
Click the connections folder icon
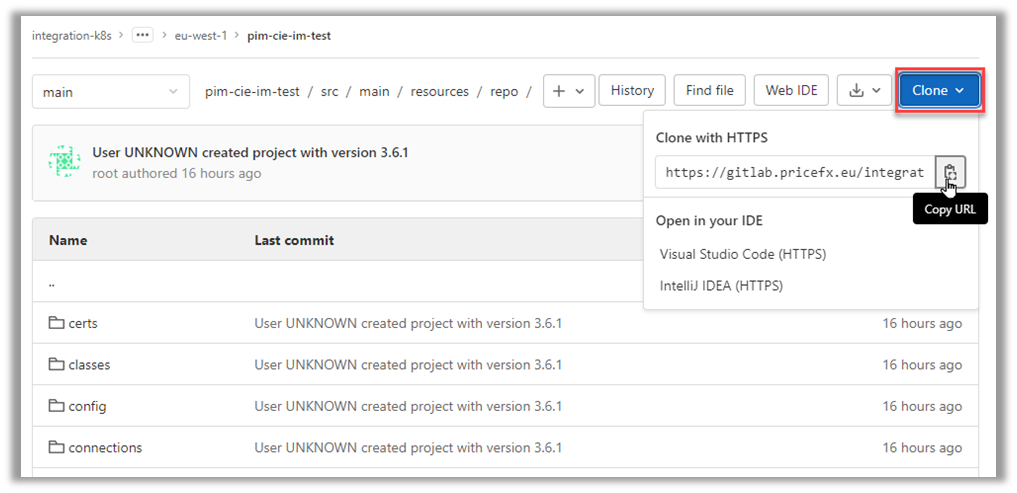pos(56,447)
